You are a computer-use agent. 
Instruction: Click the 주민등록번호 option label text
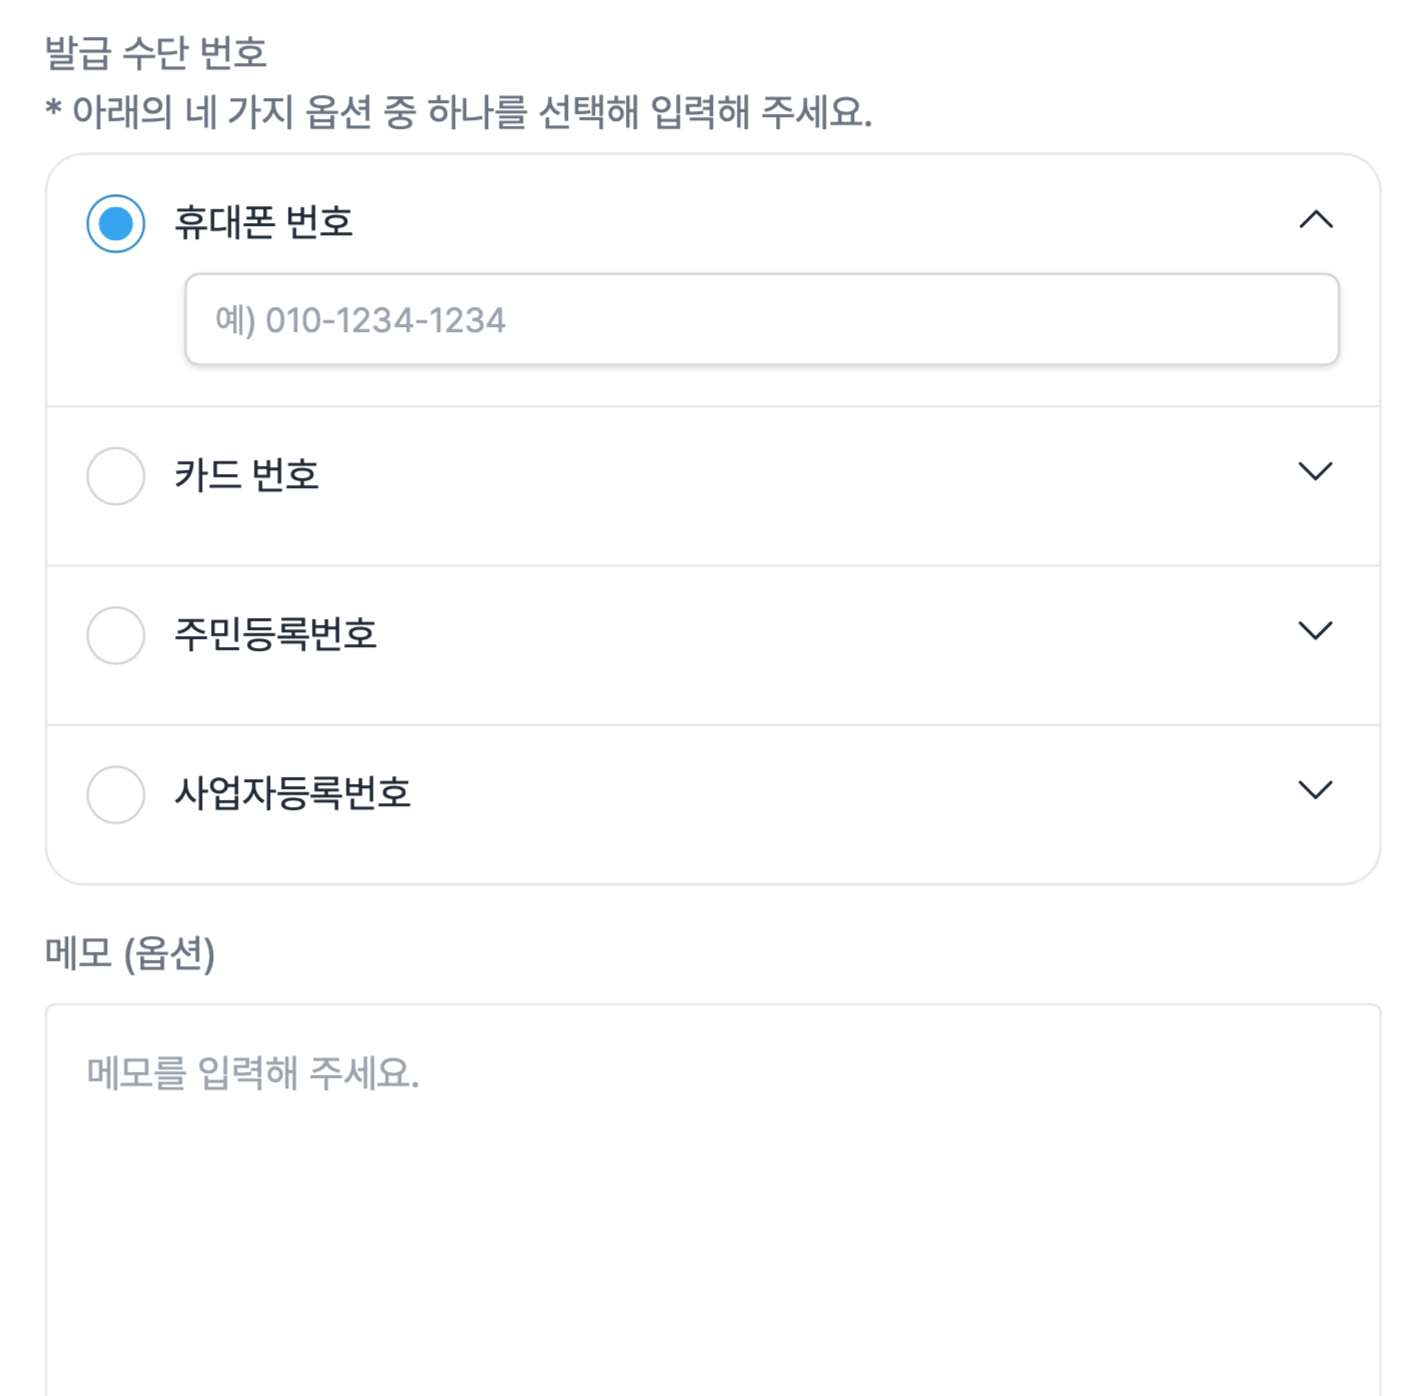coord(275,634)
